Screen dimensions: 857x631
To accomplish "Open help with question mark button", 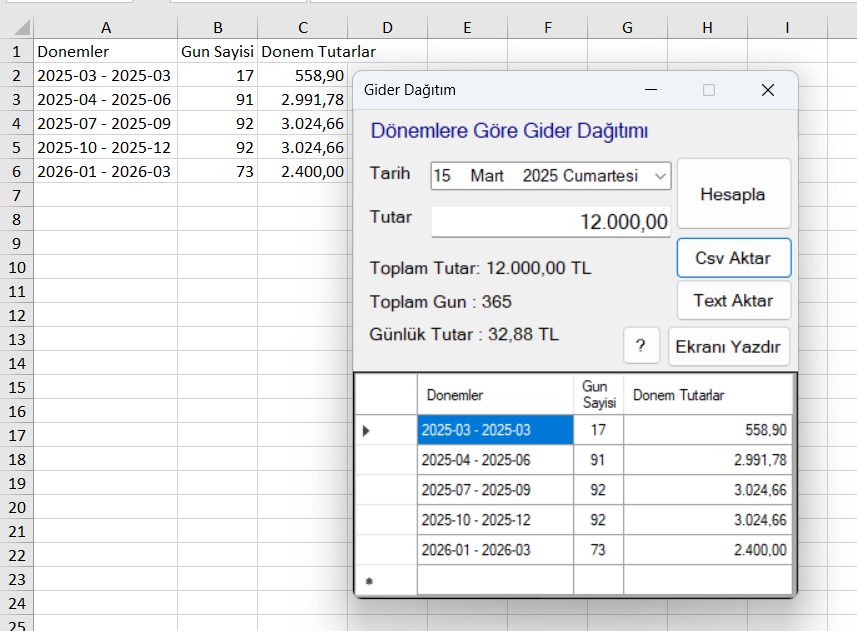I will [640, 347].
